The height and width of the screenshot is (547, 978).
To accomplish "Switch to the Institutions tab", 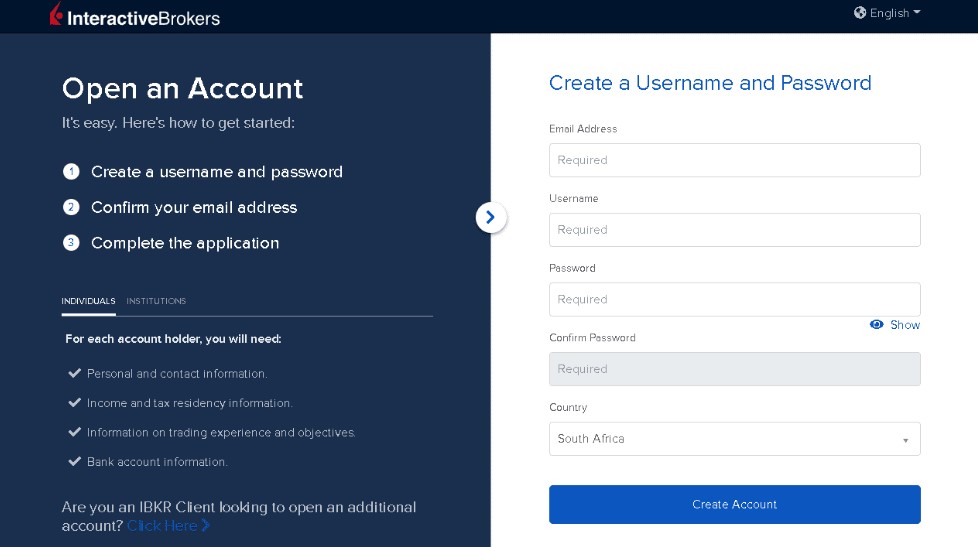I will (x=156, y=301).
